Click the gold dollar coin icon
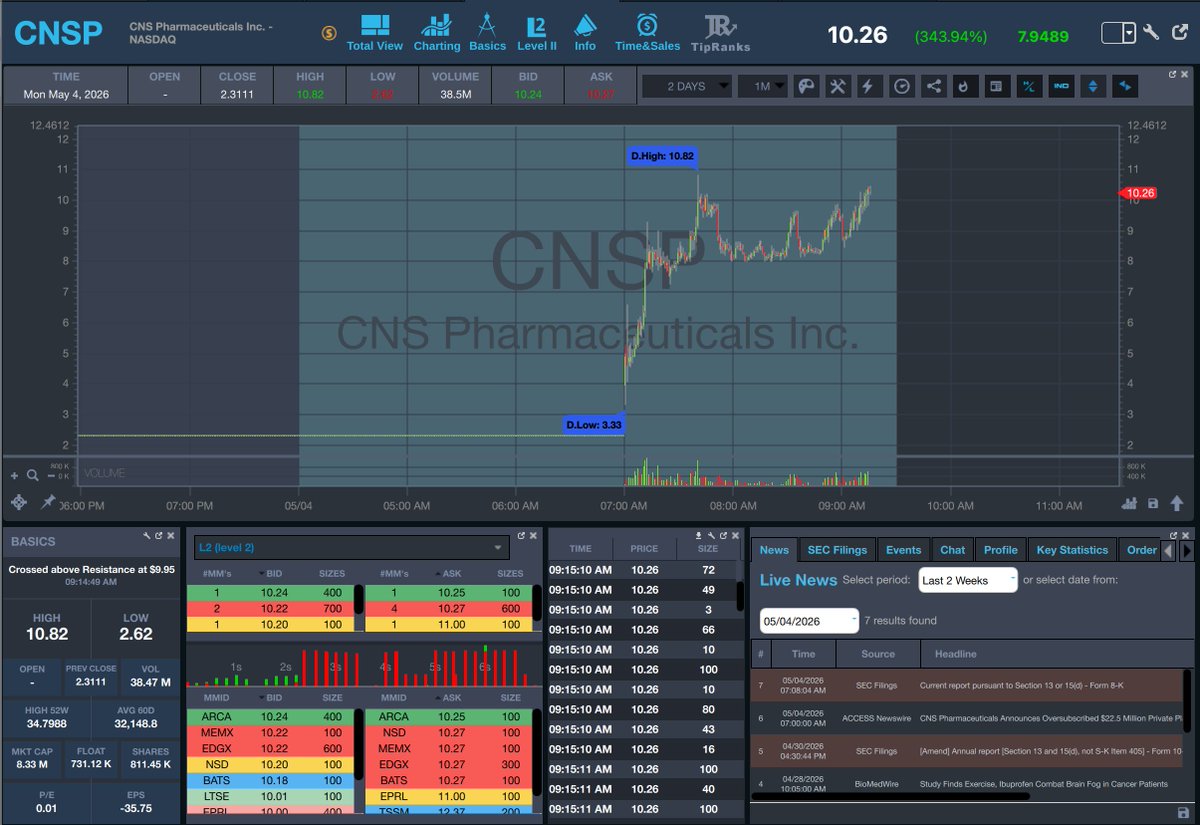1200x825 pixels. [x=329, y=33]
